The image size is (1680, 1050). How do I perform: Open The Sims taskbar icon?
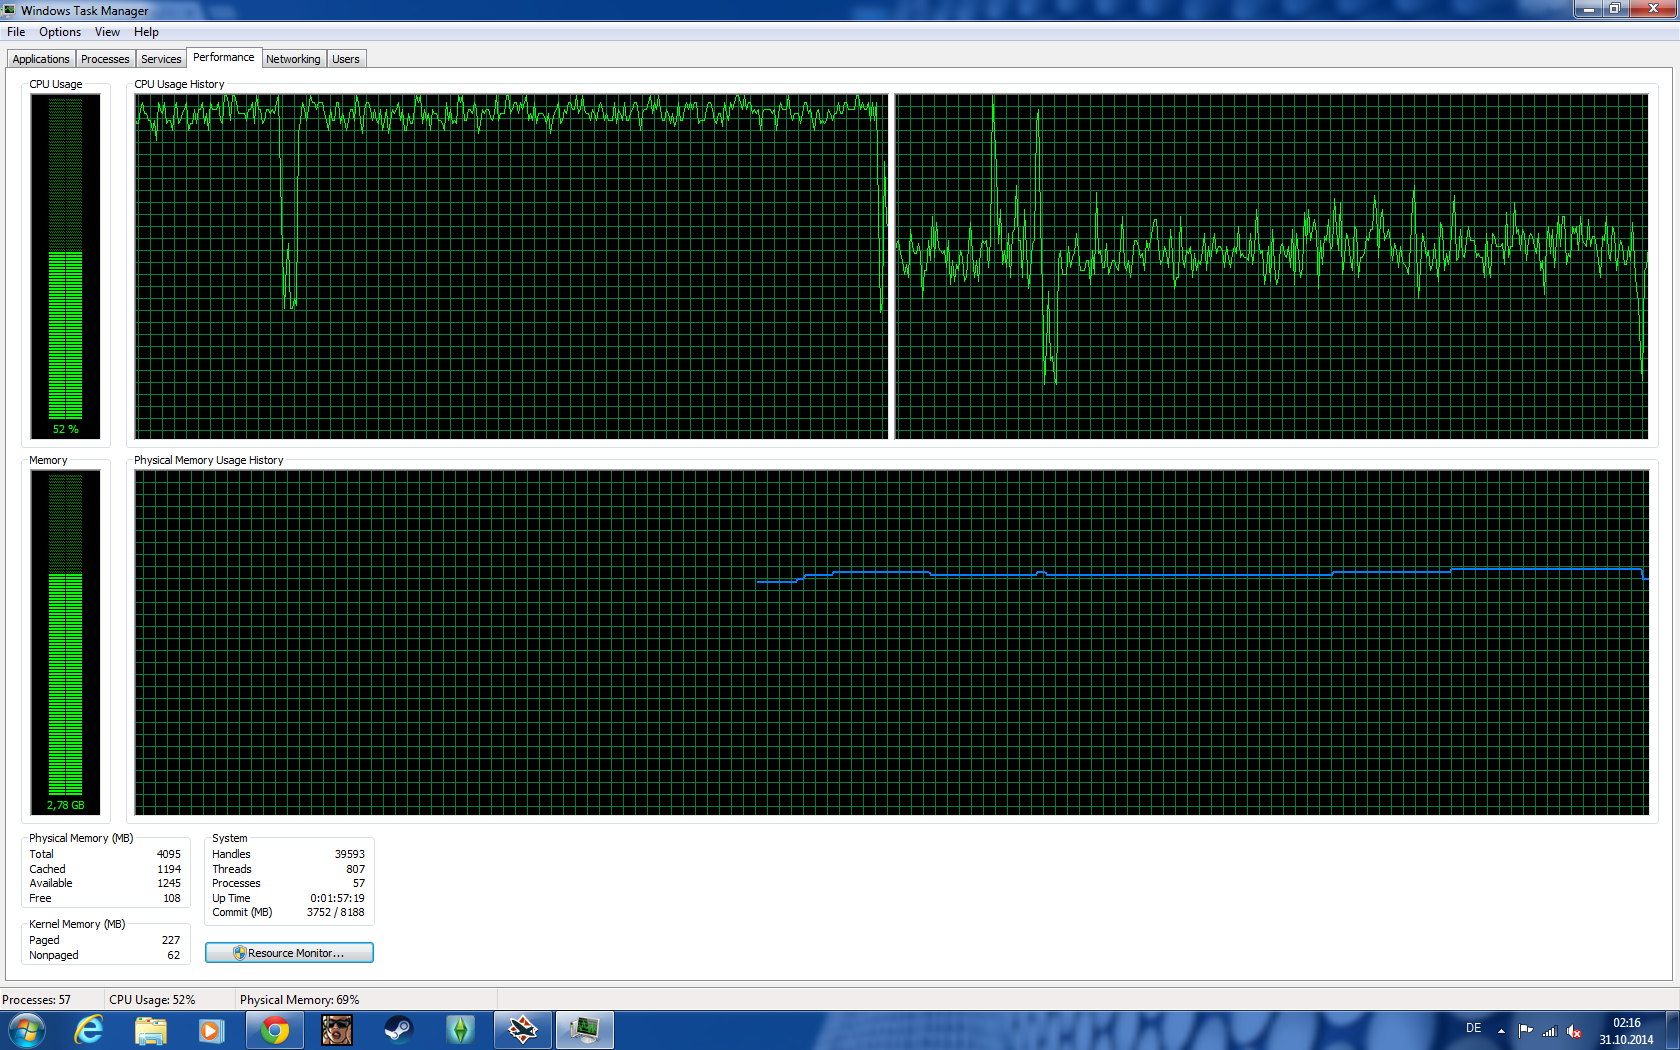(460, 1030)
